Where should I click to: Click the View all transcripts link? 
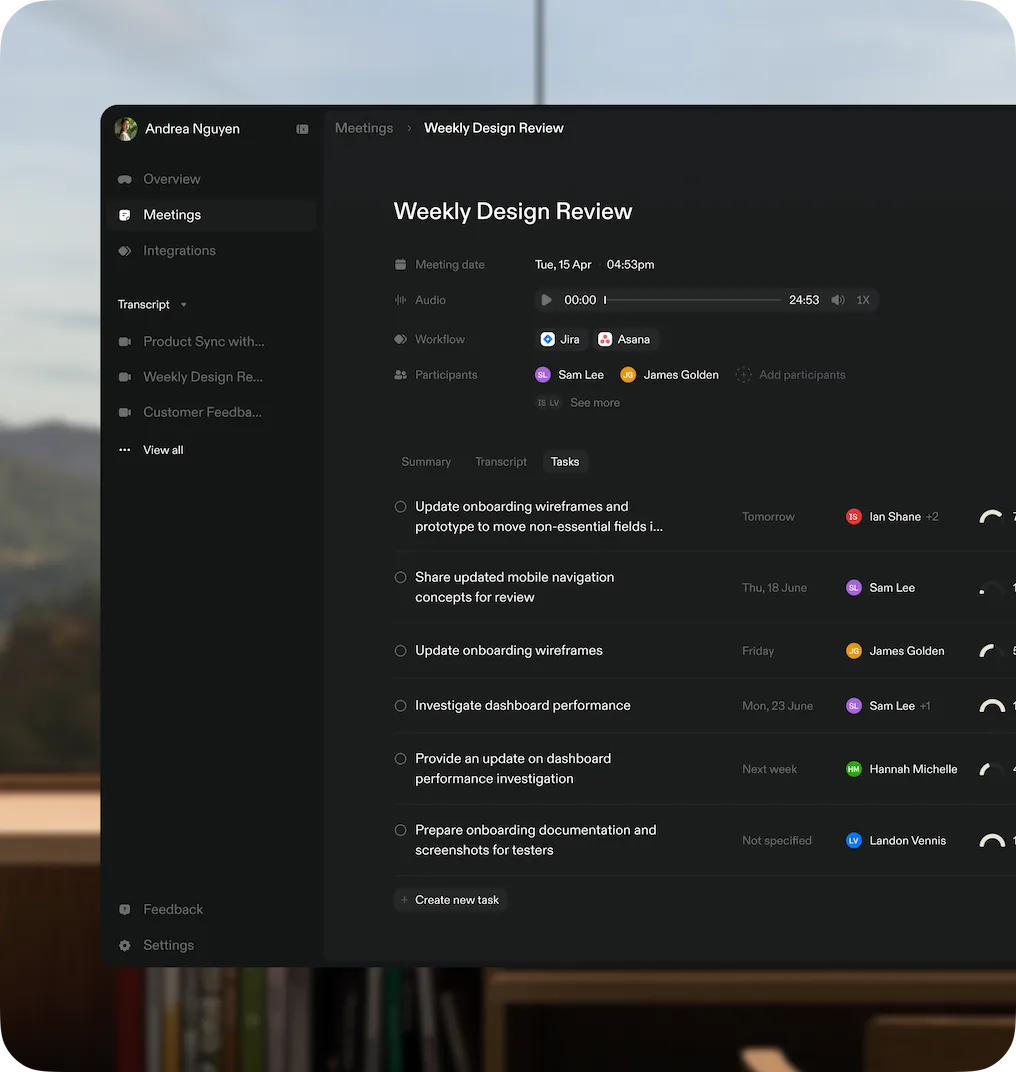163,450
